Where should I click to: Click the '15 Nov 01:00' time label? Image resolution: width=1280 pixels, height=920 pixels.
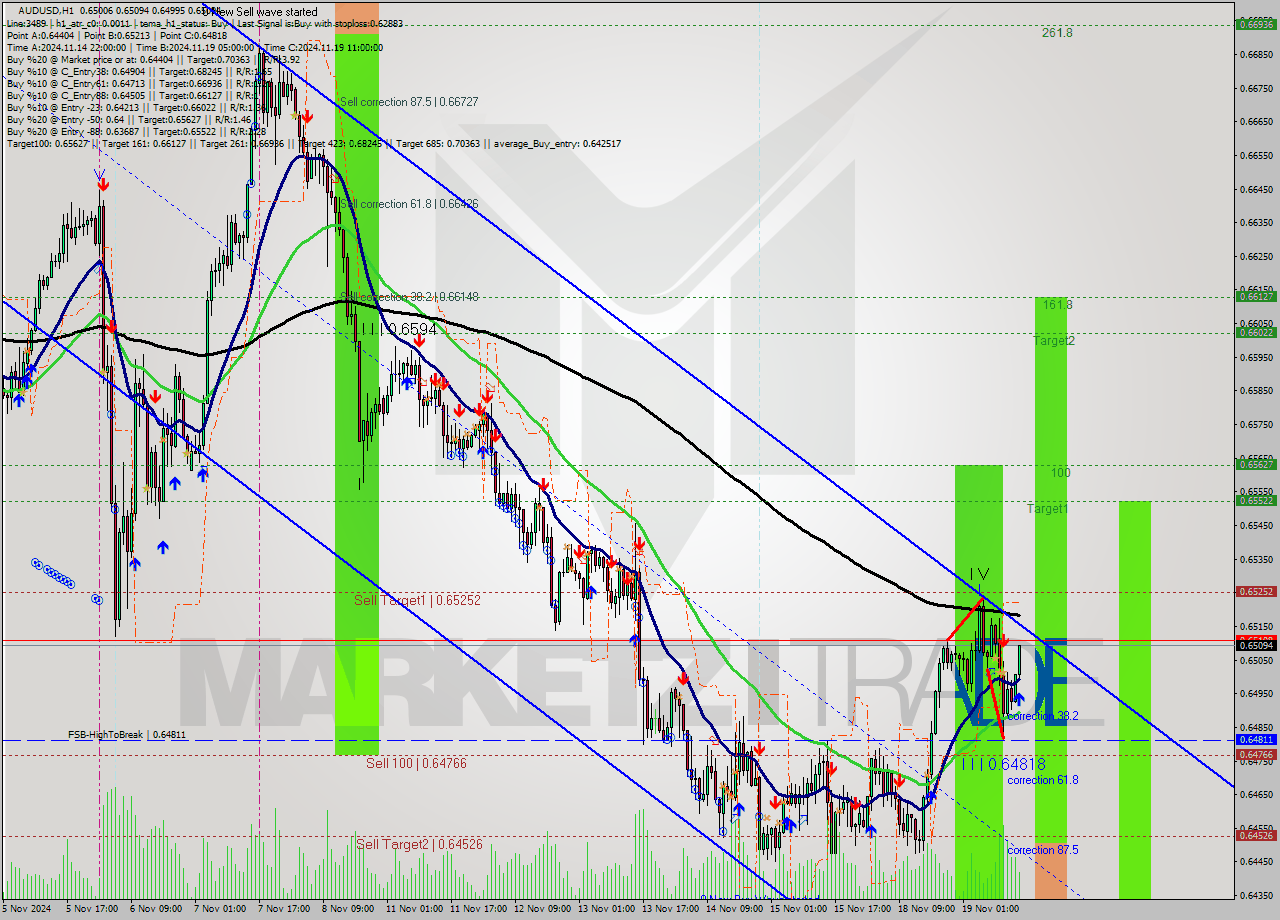798,909
